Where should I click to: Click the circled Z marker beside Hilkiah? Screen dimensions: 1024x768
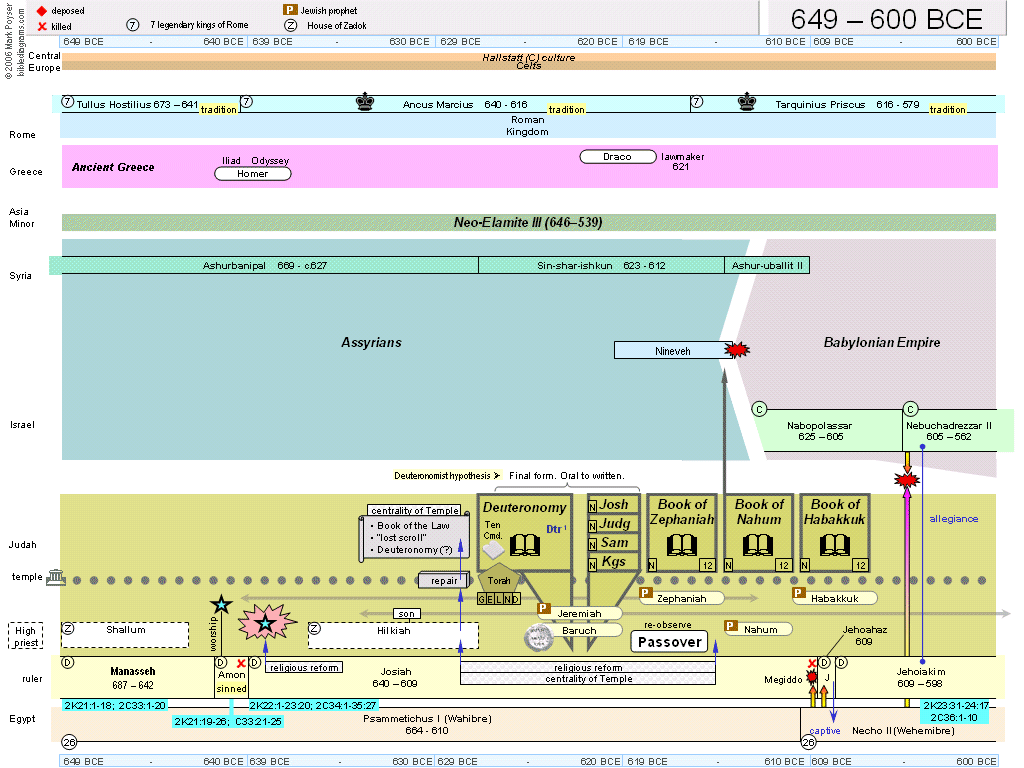pyautogui.click(x=315, y=629)
